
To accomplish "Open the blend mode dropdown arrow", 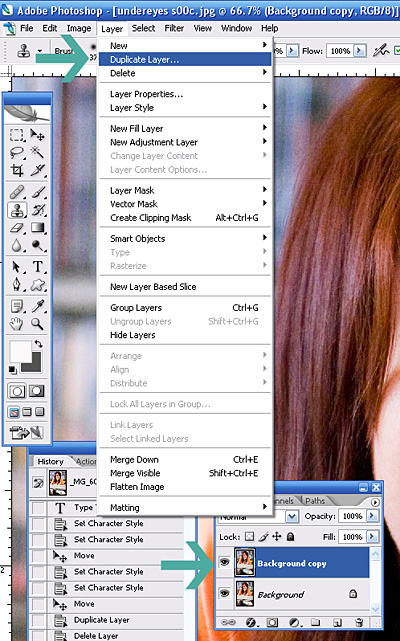I will coord(292,516).
